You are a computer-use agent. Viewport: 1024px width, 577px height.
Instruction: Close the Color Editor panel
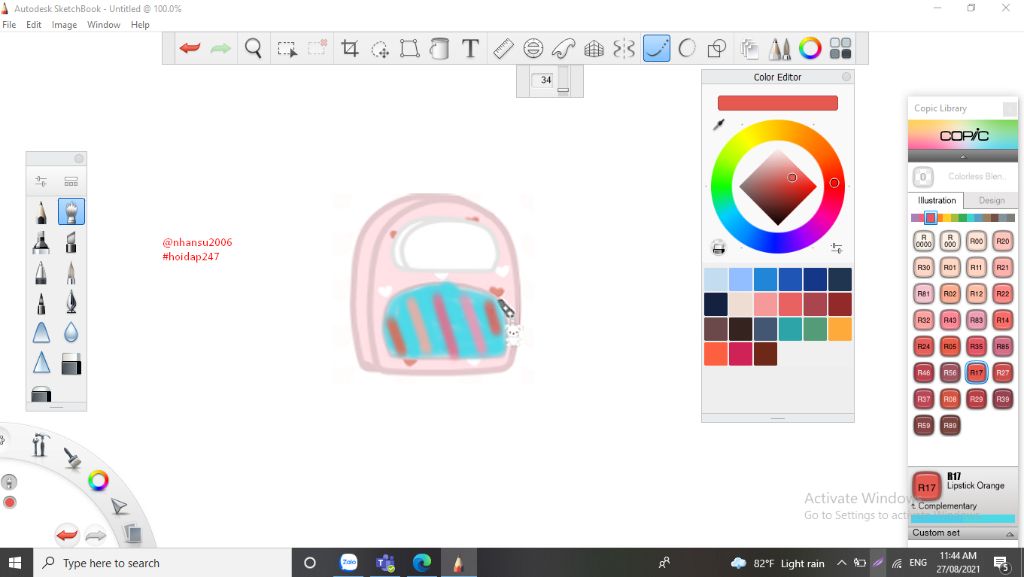pos(846,77)
